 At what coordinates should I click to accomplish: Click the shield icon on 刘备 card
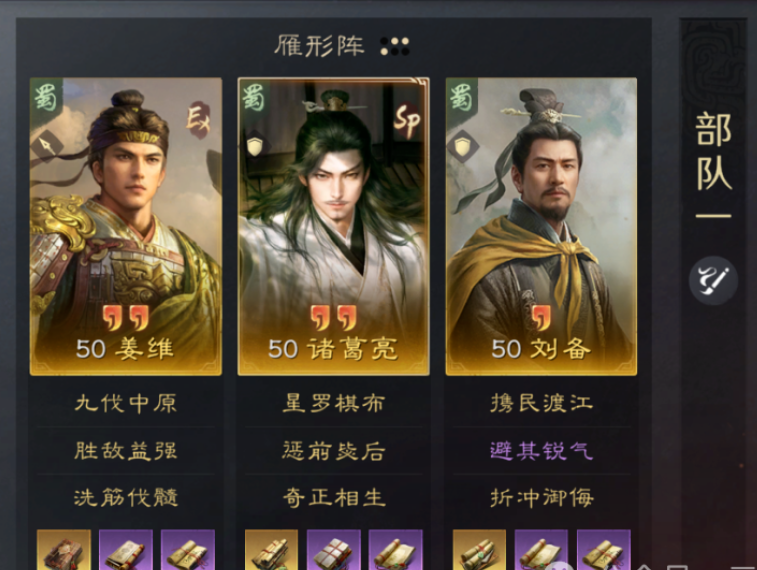coord(463,146)
